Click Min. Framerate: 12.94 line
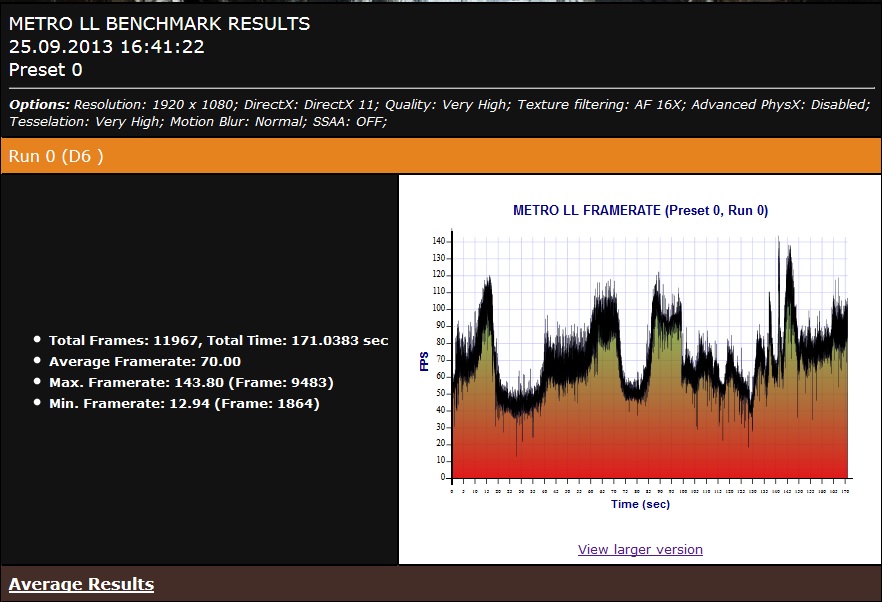The image size is (882, 602). 184,404
